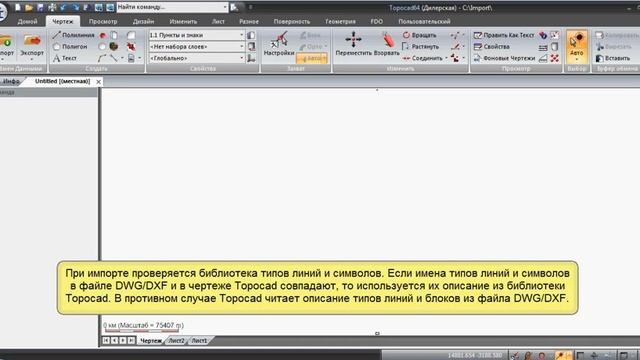640x360 pixels.
Task: Expand the line tool dropdown arrow in Создать
Action: [122, 58]
